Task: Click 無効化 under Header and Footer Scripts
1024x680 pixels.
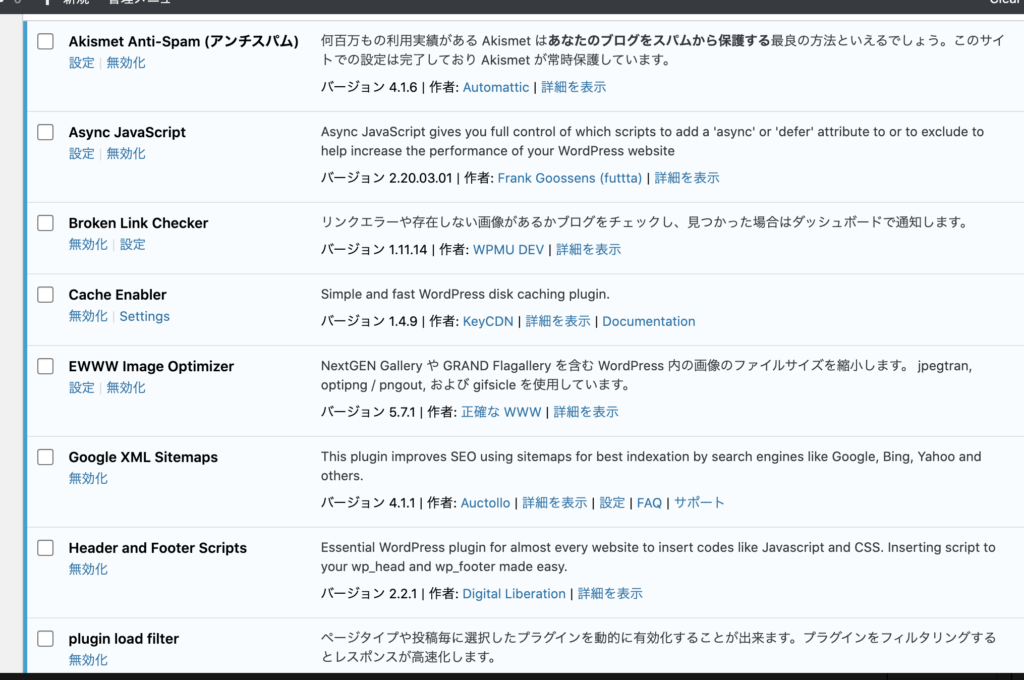Action: click(88, 569)
